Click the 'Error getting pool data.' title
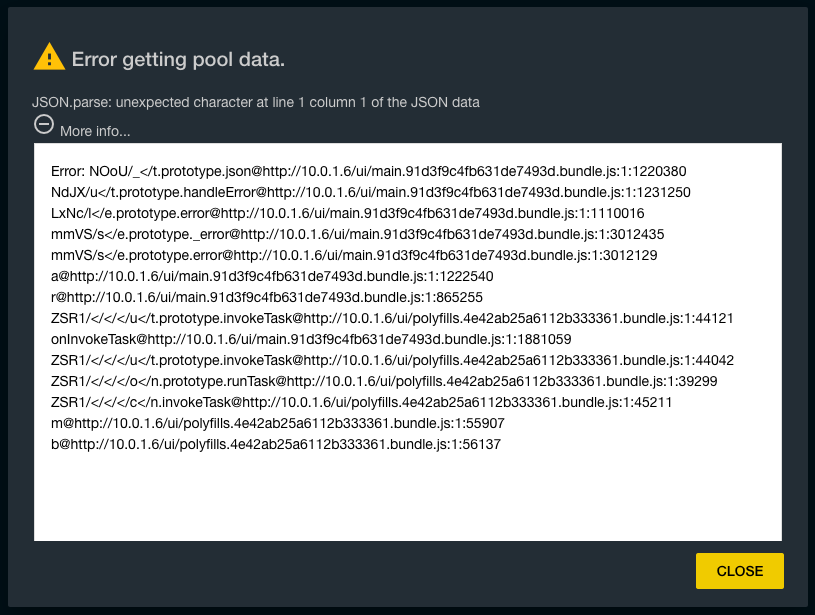The height and width of the screenshot is (615, 815). click(x=178, y=59)
